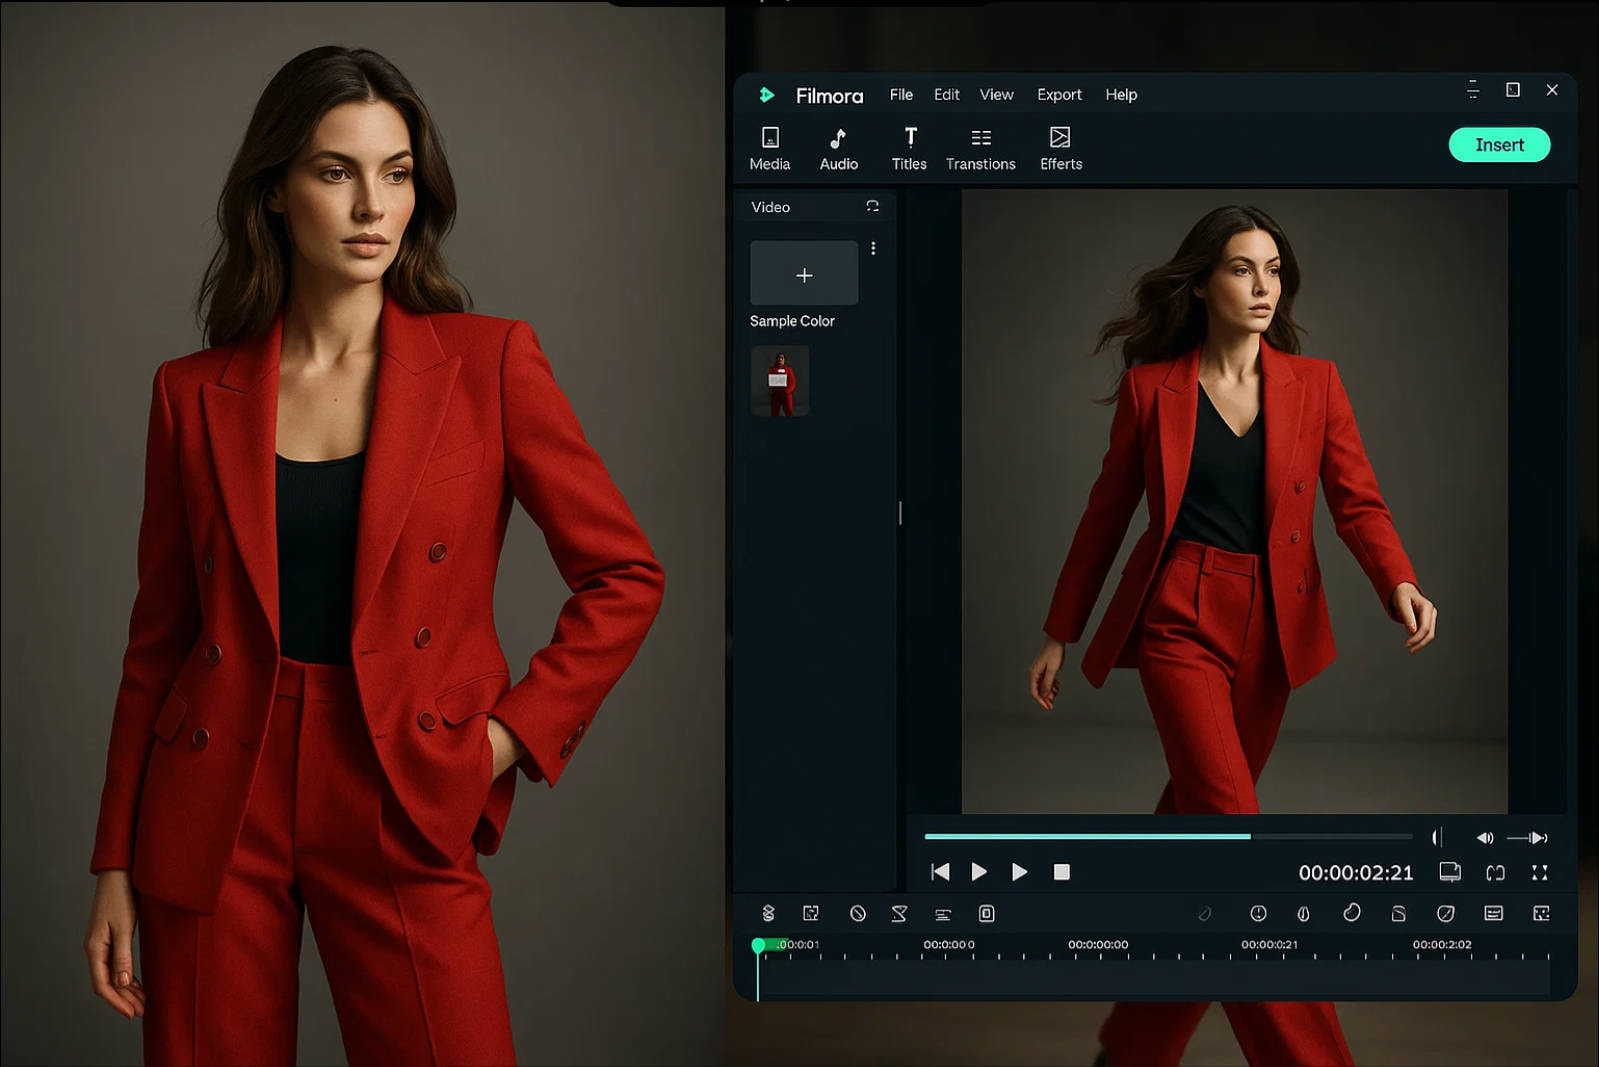Close the Filmora window

[1552, 90]
